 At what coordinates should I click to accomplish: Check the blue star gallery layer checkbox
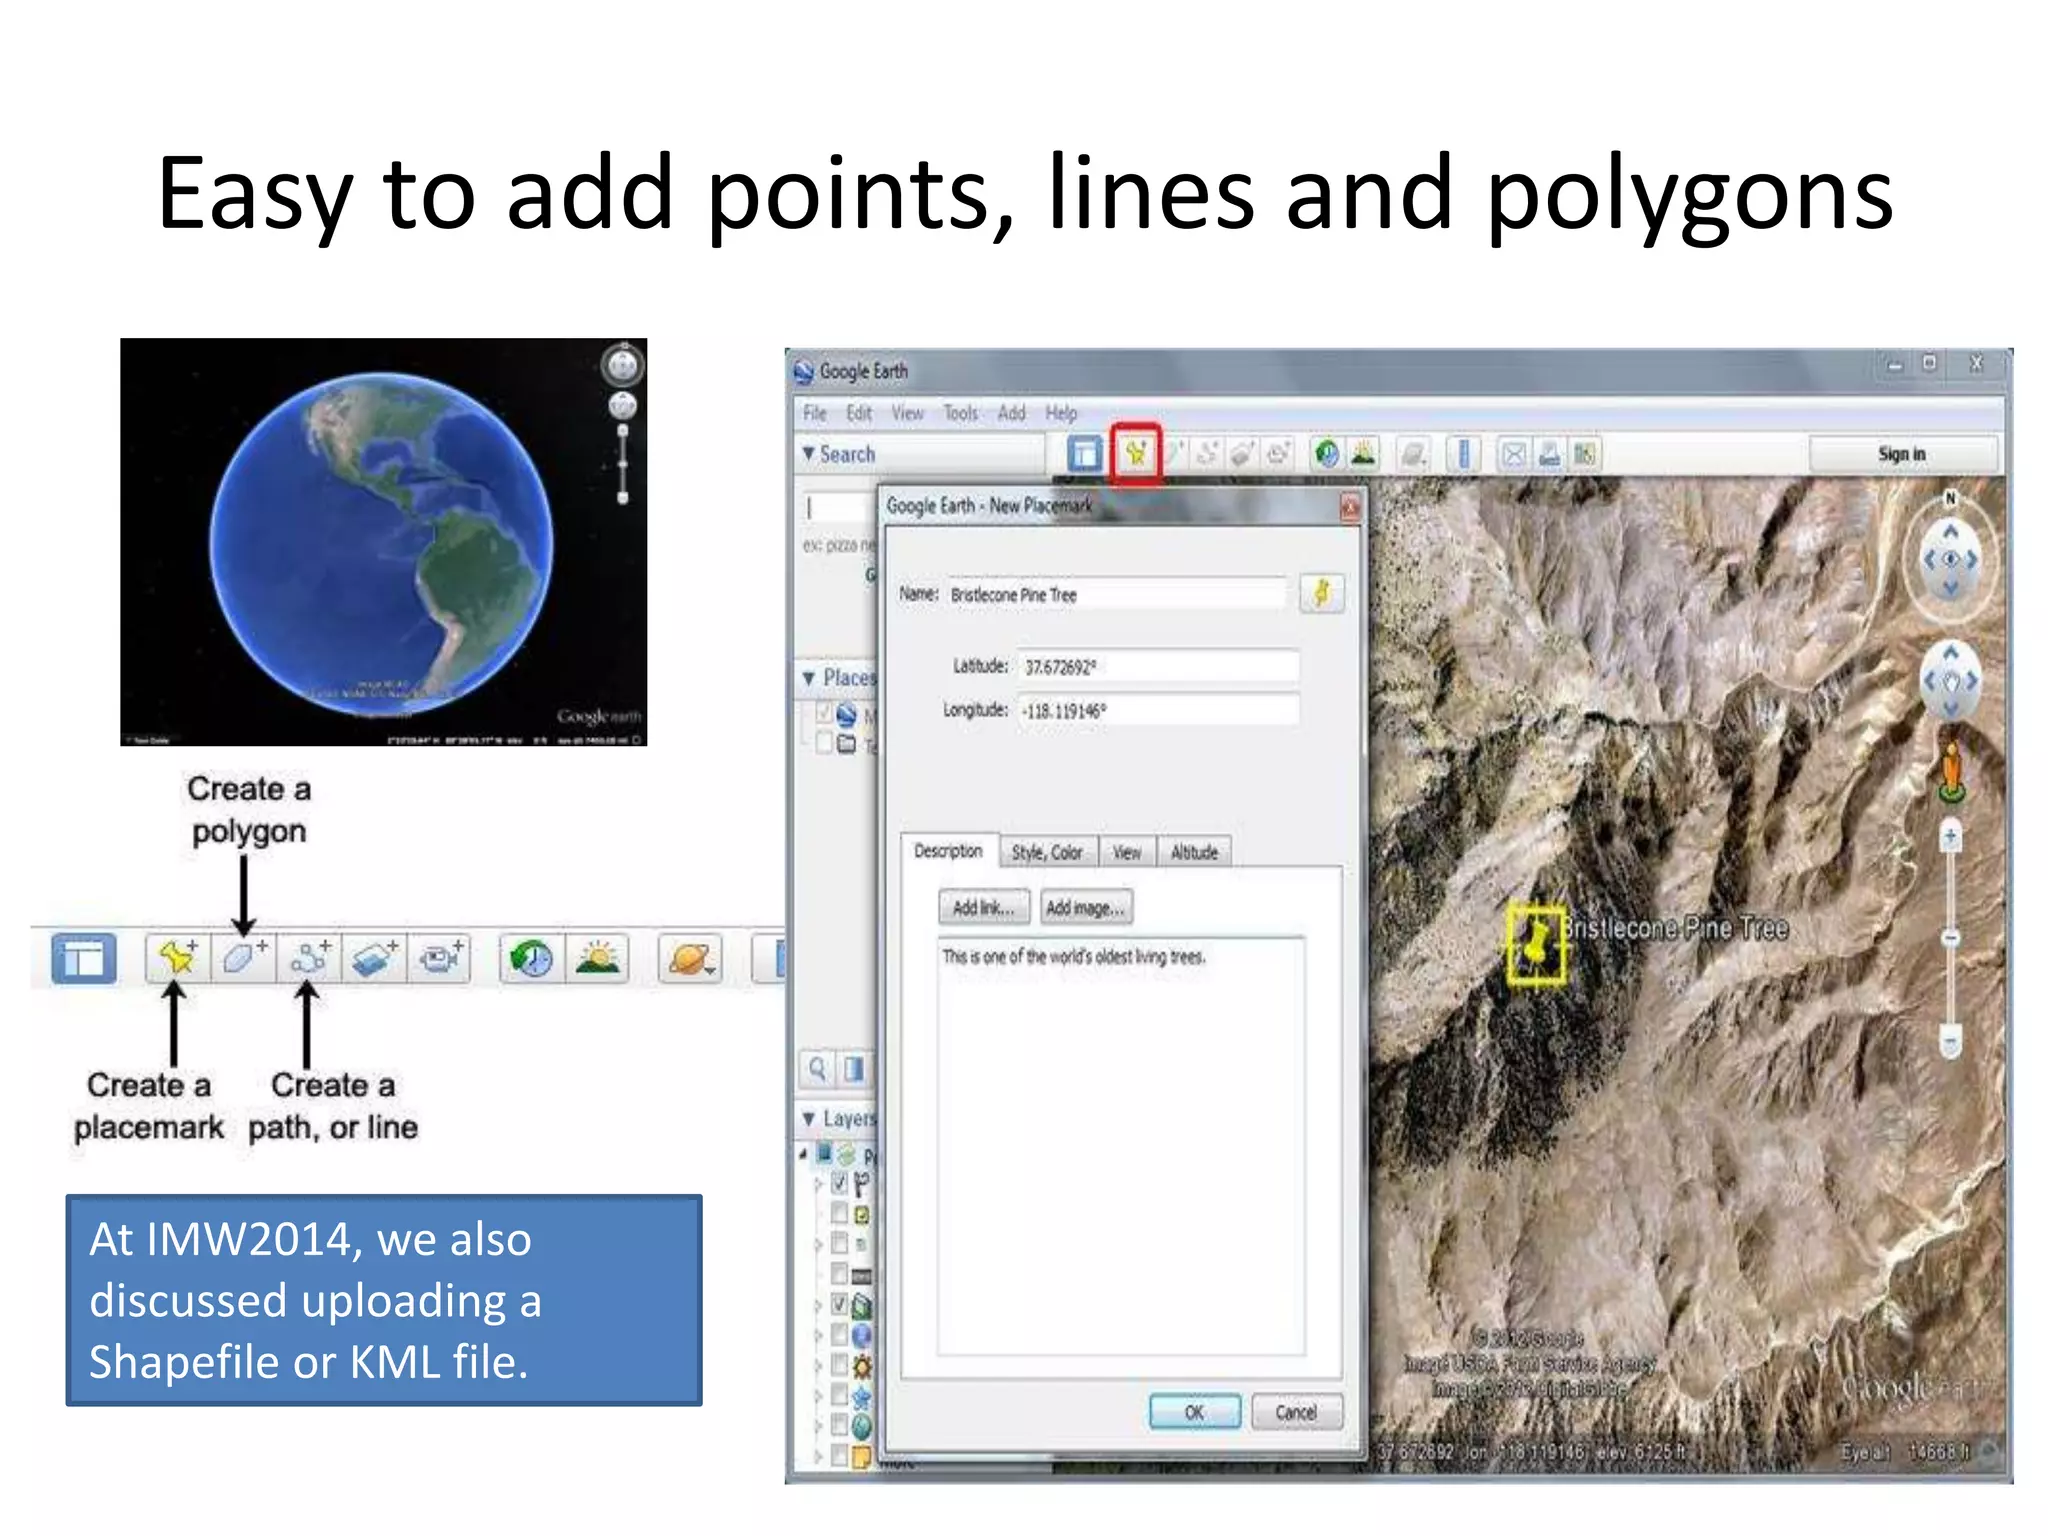point(839,1395)
